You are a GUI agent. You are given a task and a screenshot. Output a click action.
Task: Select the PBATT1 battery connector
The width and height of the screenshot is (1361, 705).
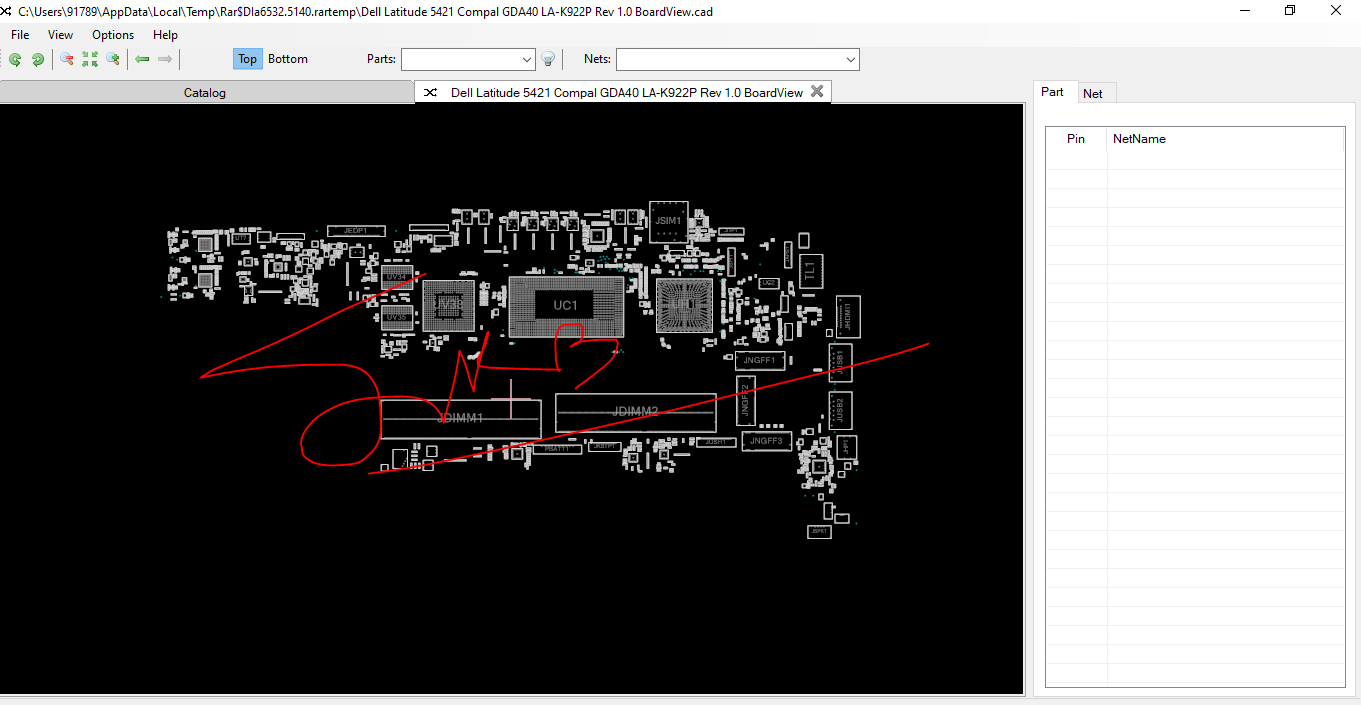pos(557,449)
